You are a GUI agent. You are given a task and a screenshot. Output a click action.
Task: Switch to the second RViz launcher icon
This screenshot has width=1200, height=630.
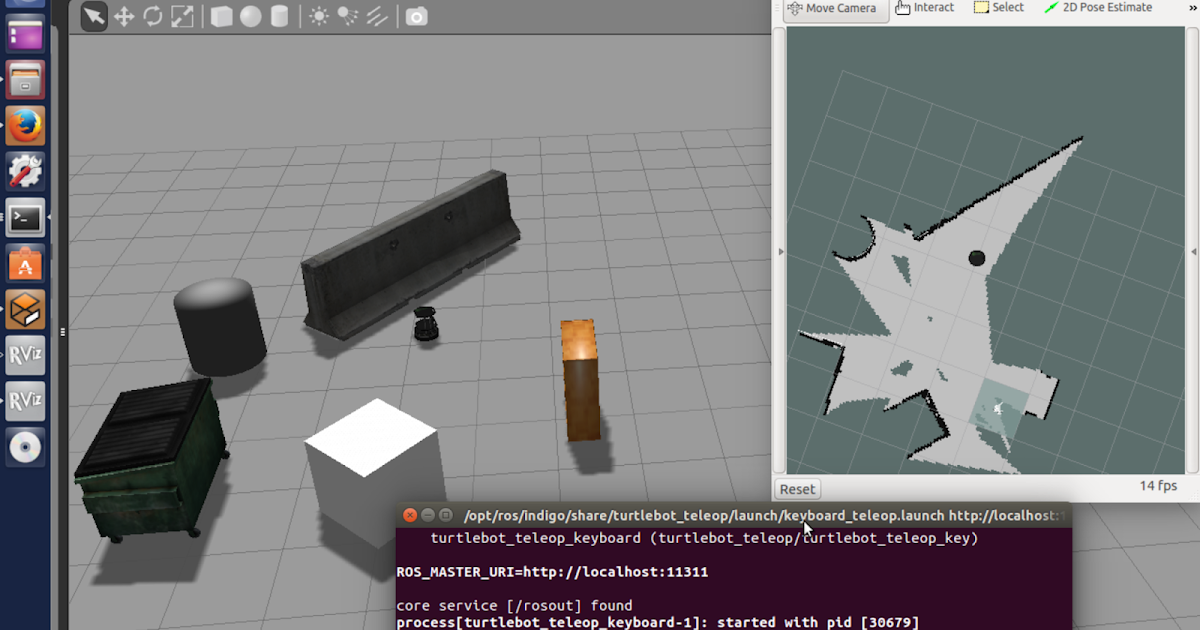click(x=25, y=401)
